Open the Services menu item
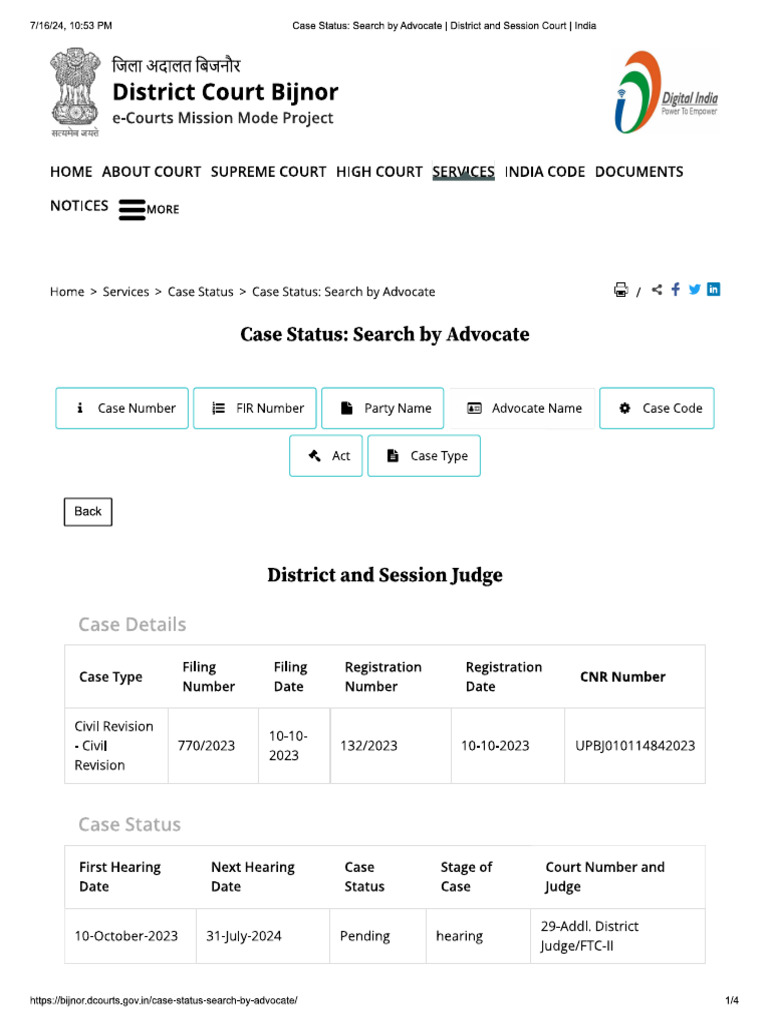The image size is (768, 1024). (x=463, y=172)
